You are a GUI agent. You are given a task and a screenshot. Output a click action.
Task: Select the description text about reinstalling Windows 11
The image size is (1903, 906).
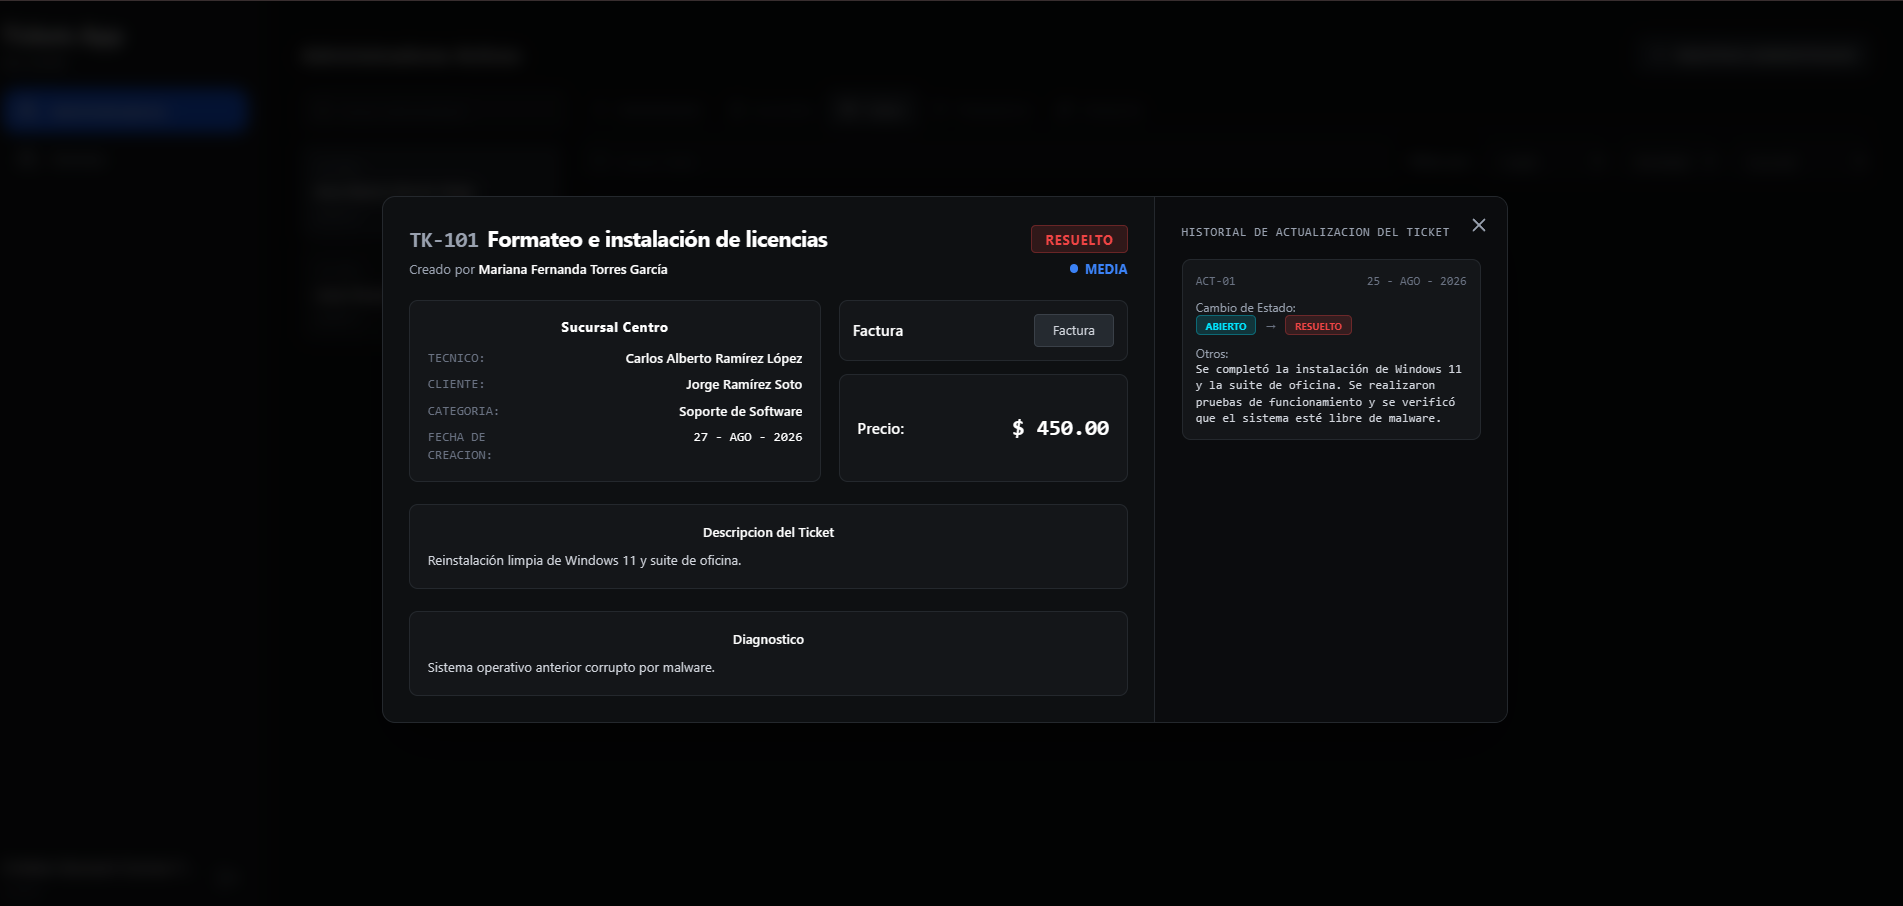585,561
